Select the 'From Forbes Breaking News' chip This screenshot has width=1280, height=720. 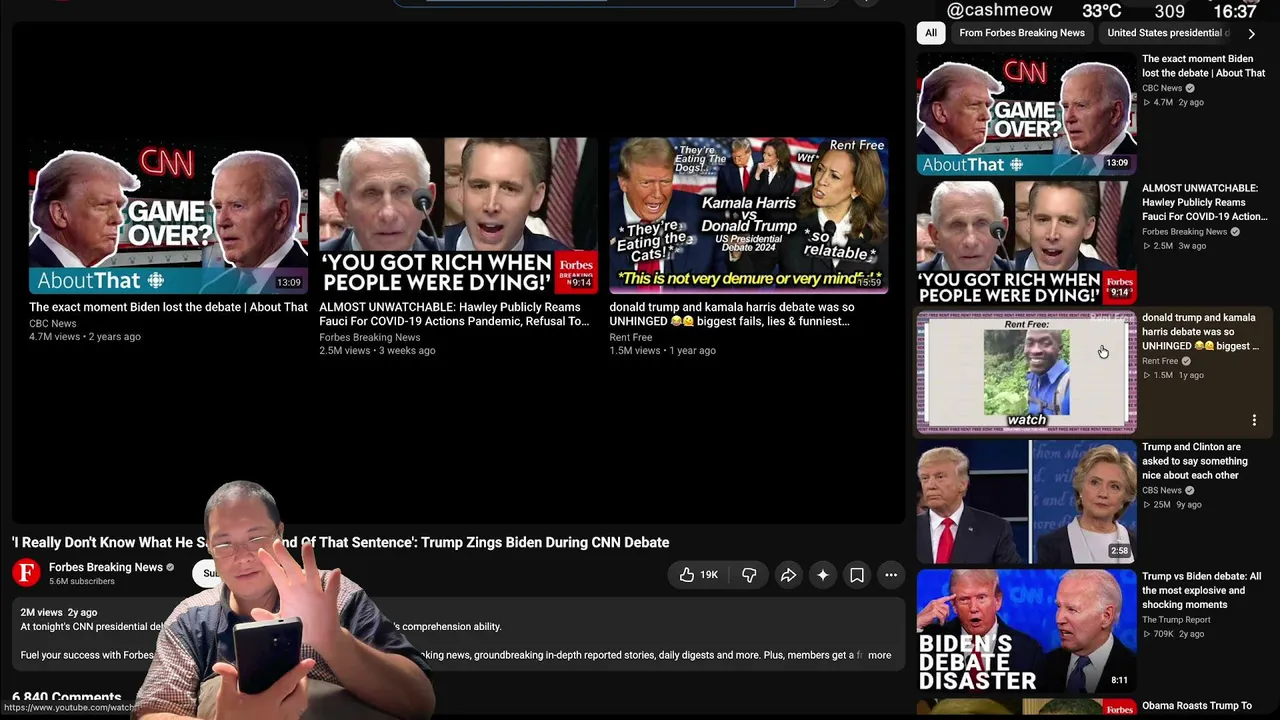pos(1022,33)
